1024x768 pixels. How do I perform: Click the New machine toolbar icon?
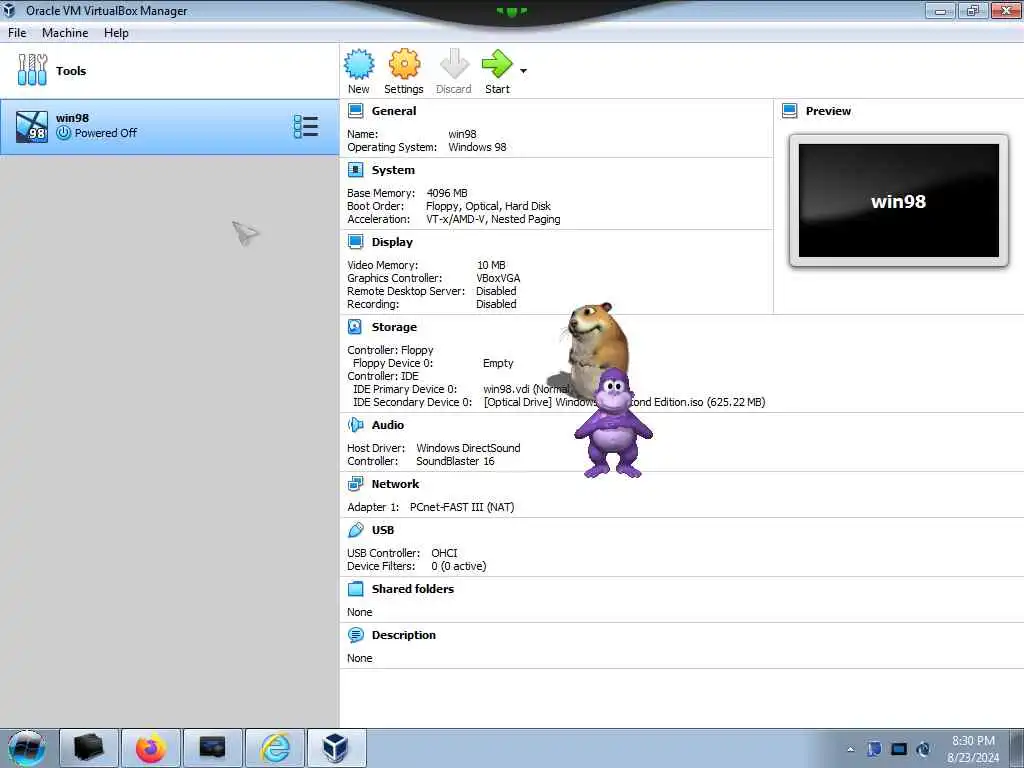coord(359,64)
